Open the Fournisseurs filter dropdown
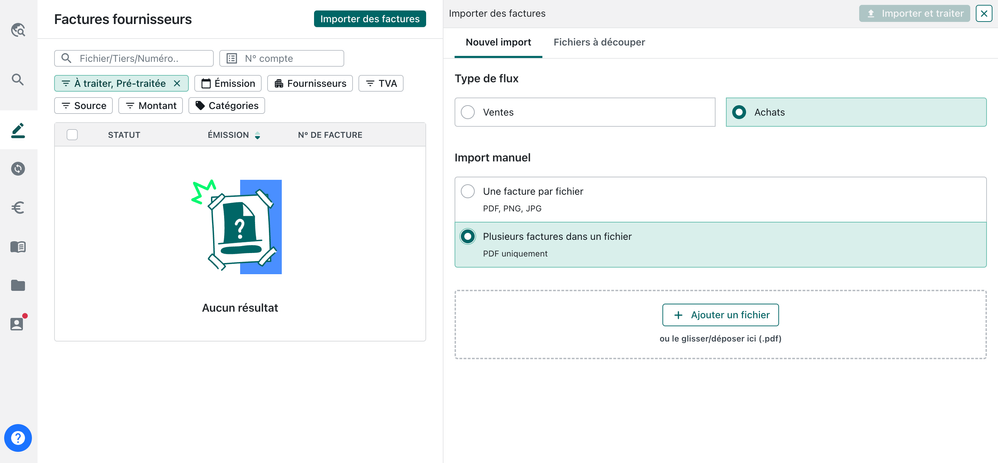This screenshot has height=463, width=998. pyautogui.click(x=310, y=84)
